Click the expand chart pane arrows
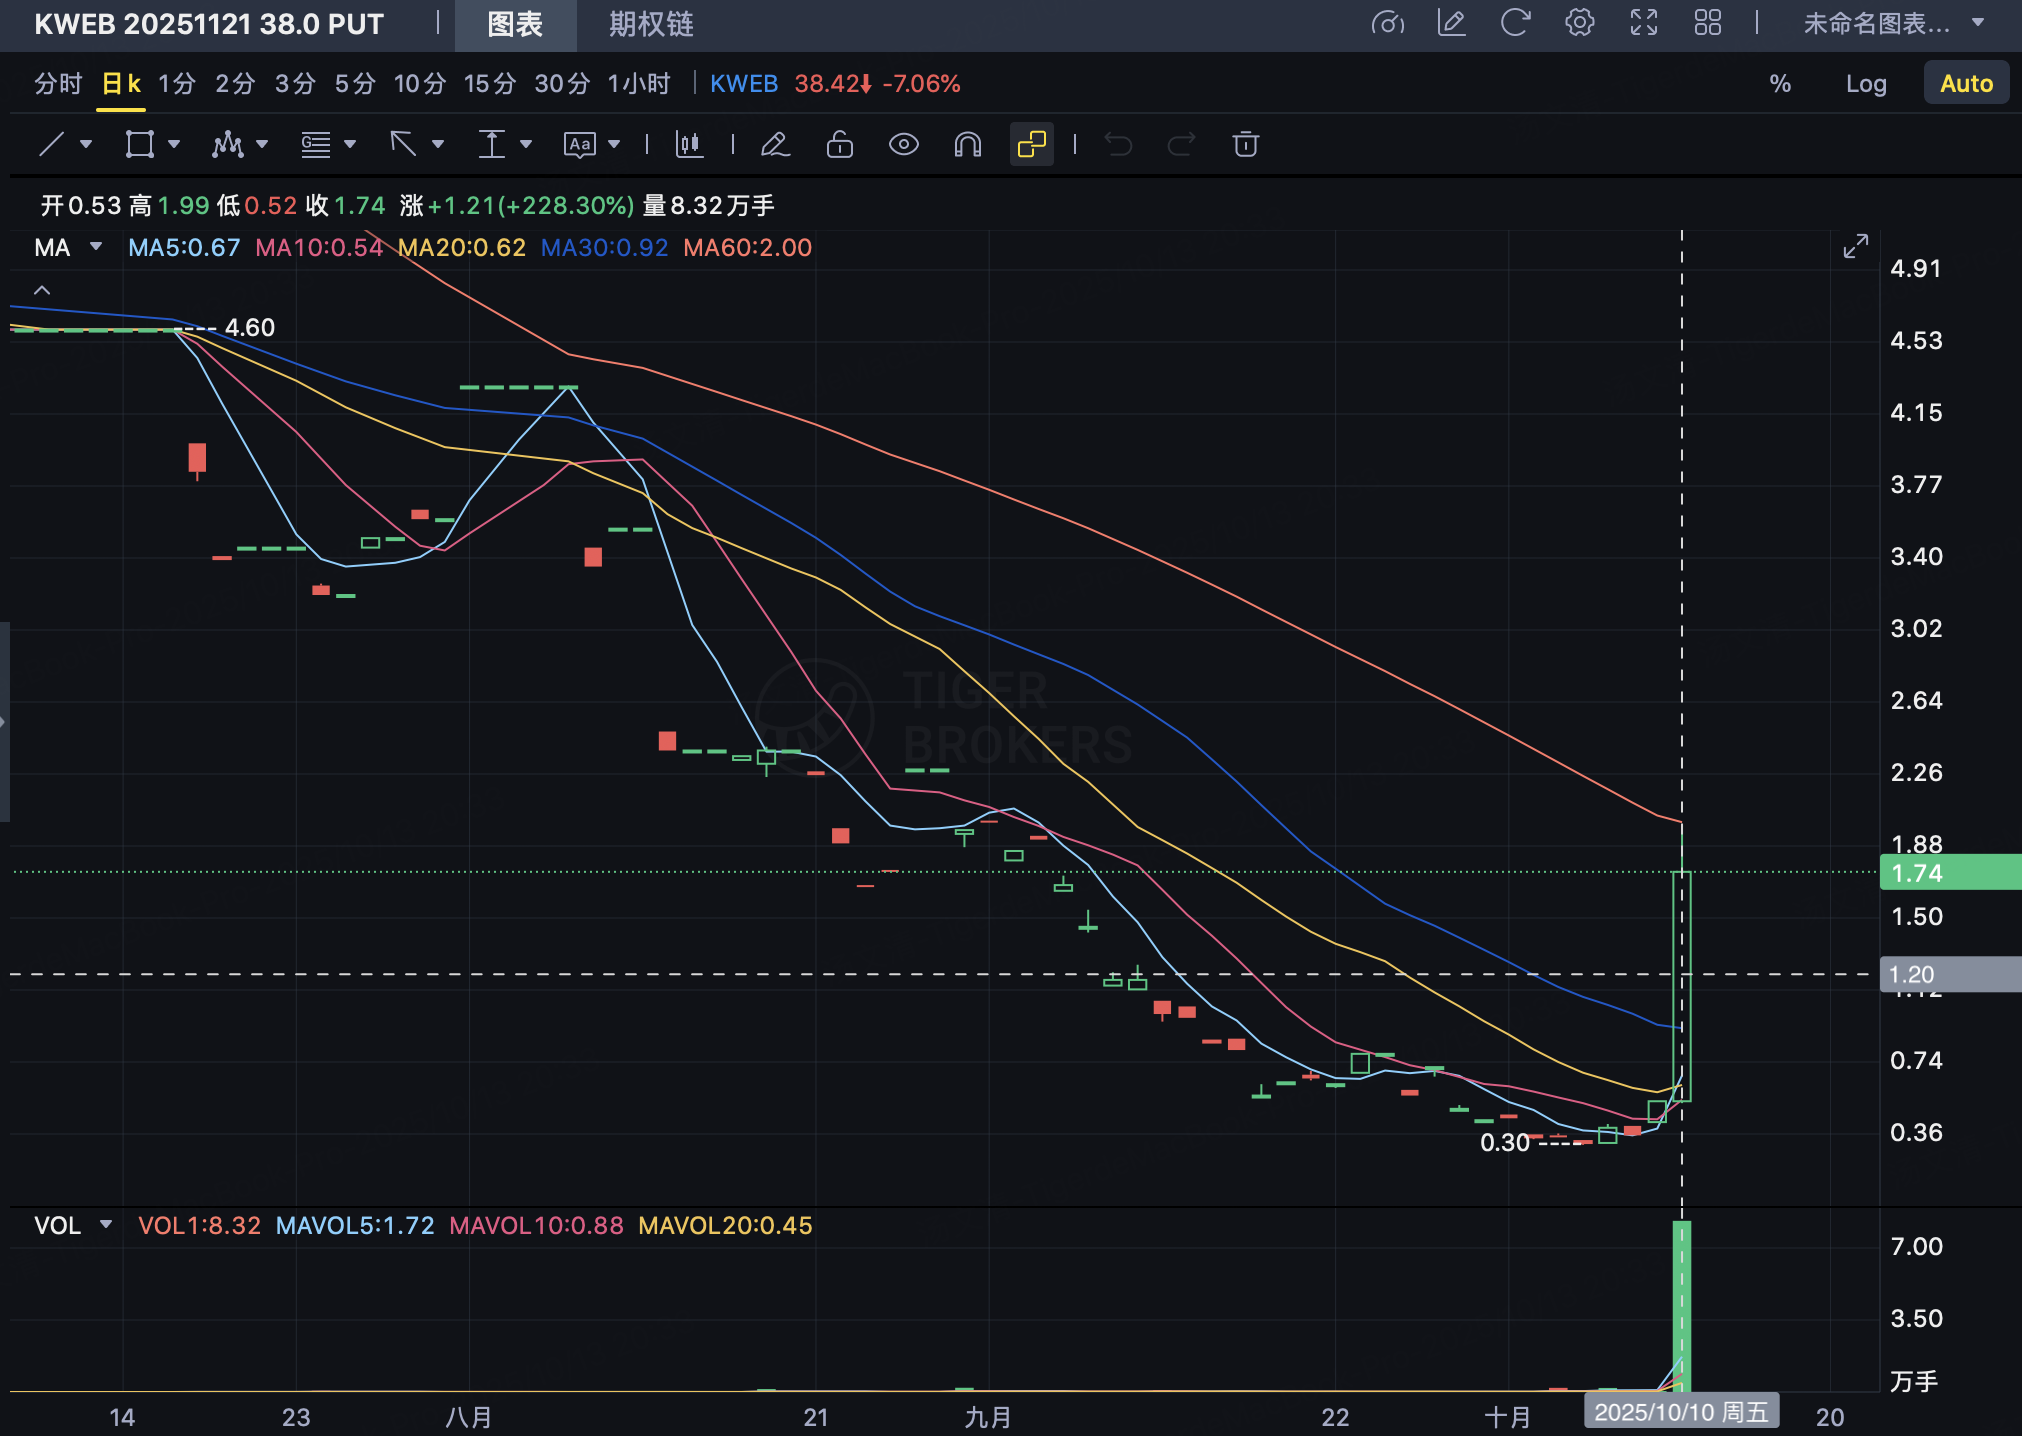The height and width of the screenshot is (1436, 2022). point(1855,246)
